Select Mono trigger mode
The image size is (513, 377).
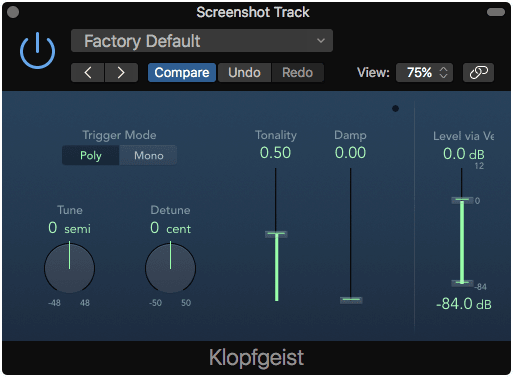(x=148, y=155)
